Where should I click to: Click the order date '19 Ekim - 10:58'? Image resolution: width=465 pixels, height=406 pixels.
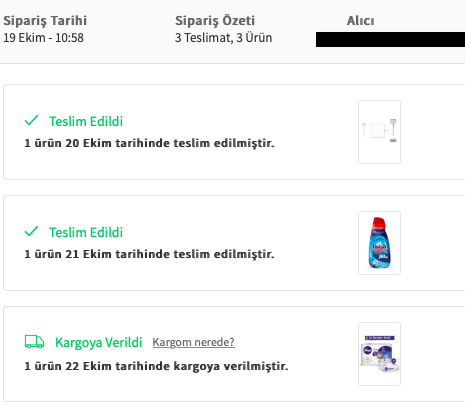click(43, 38)
